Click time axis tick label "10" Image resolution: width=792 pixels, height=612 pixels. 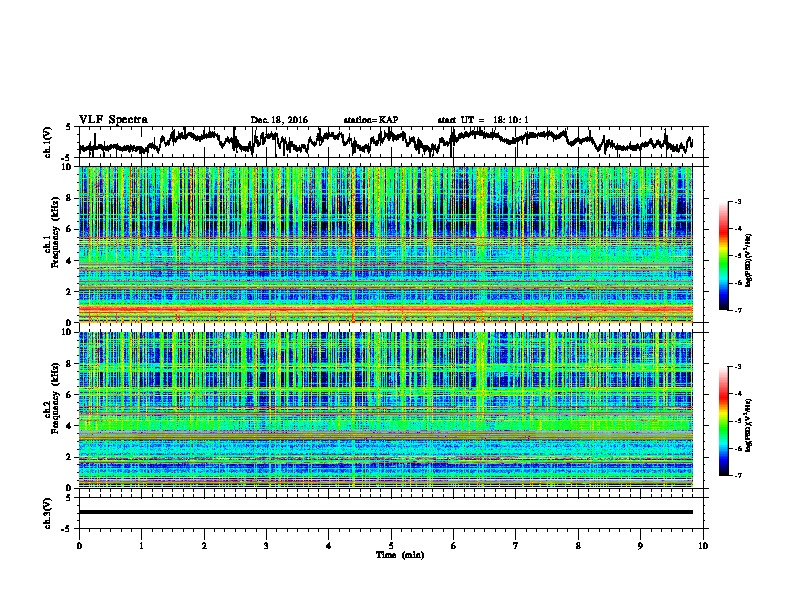tap(703, 546)
